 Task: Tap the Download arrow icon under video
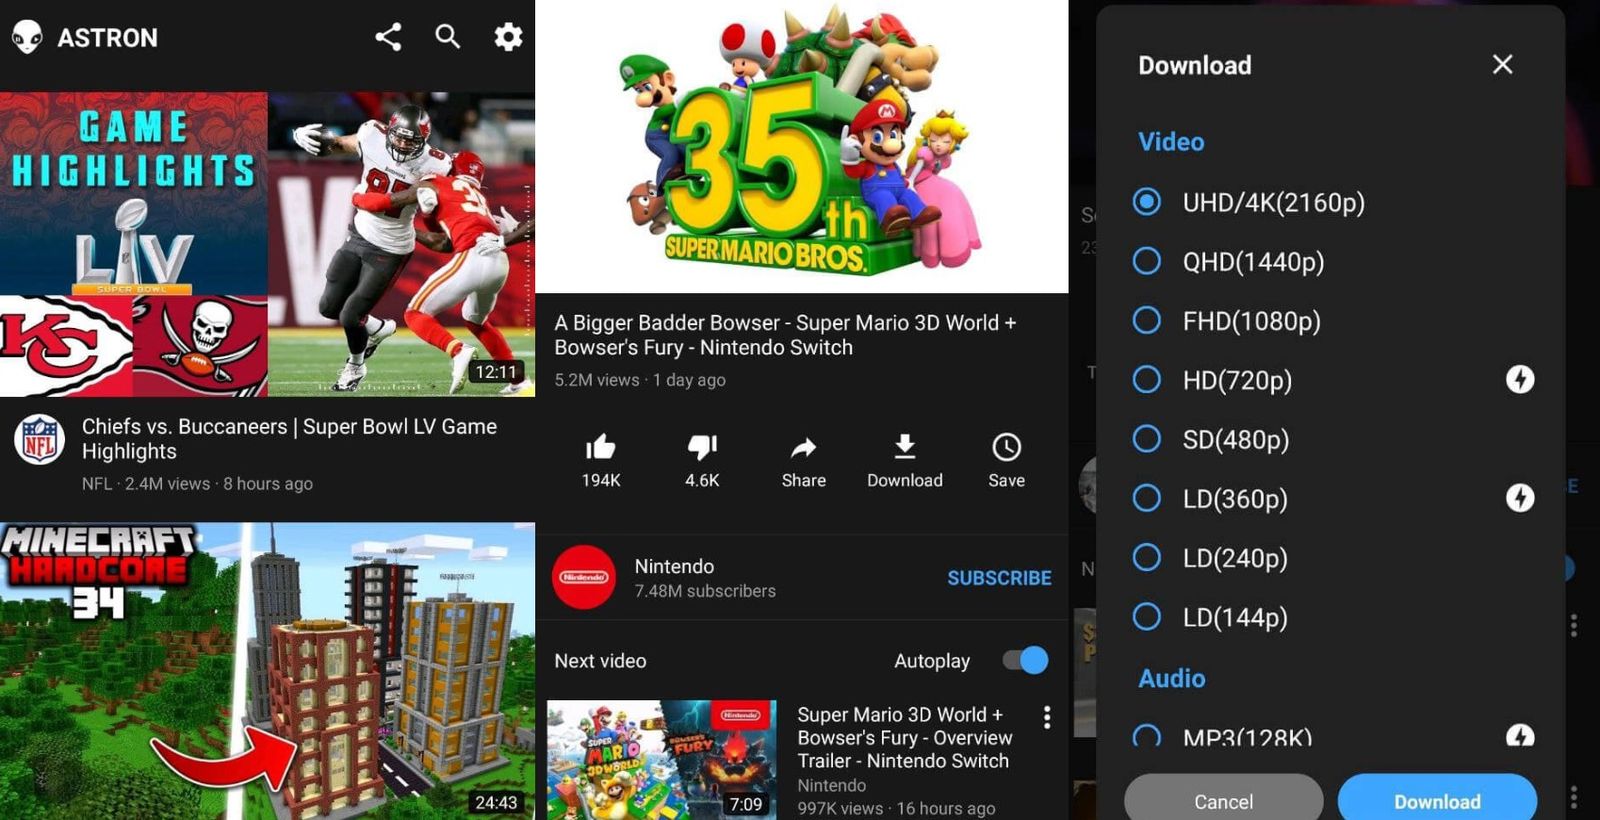(904, 446)
